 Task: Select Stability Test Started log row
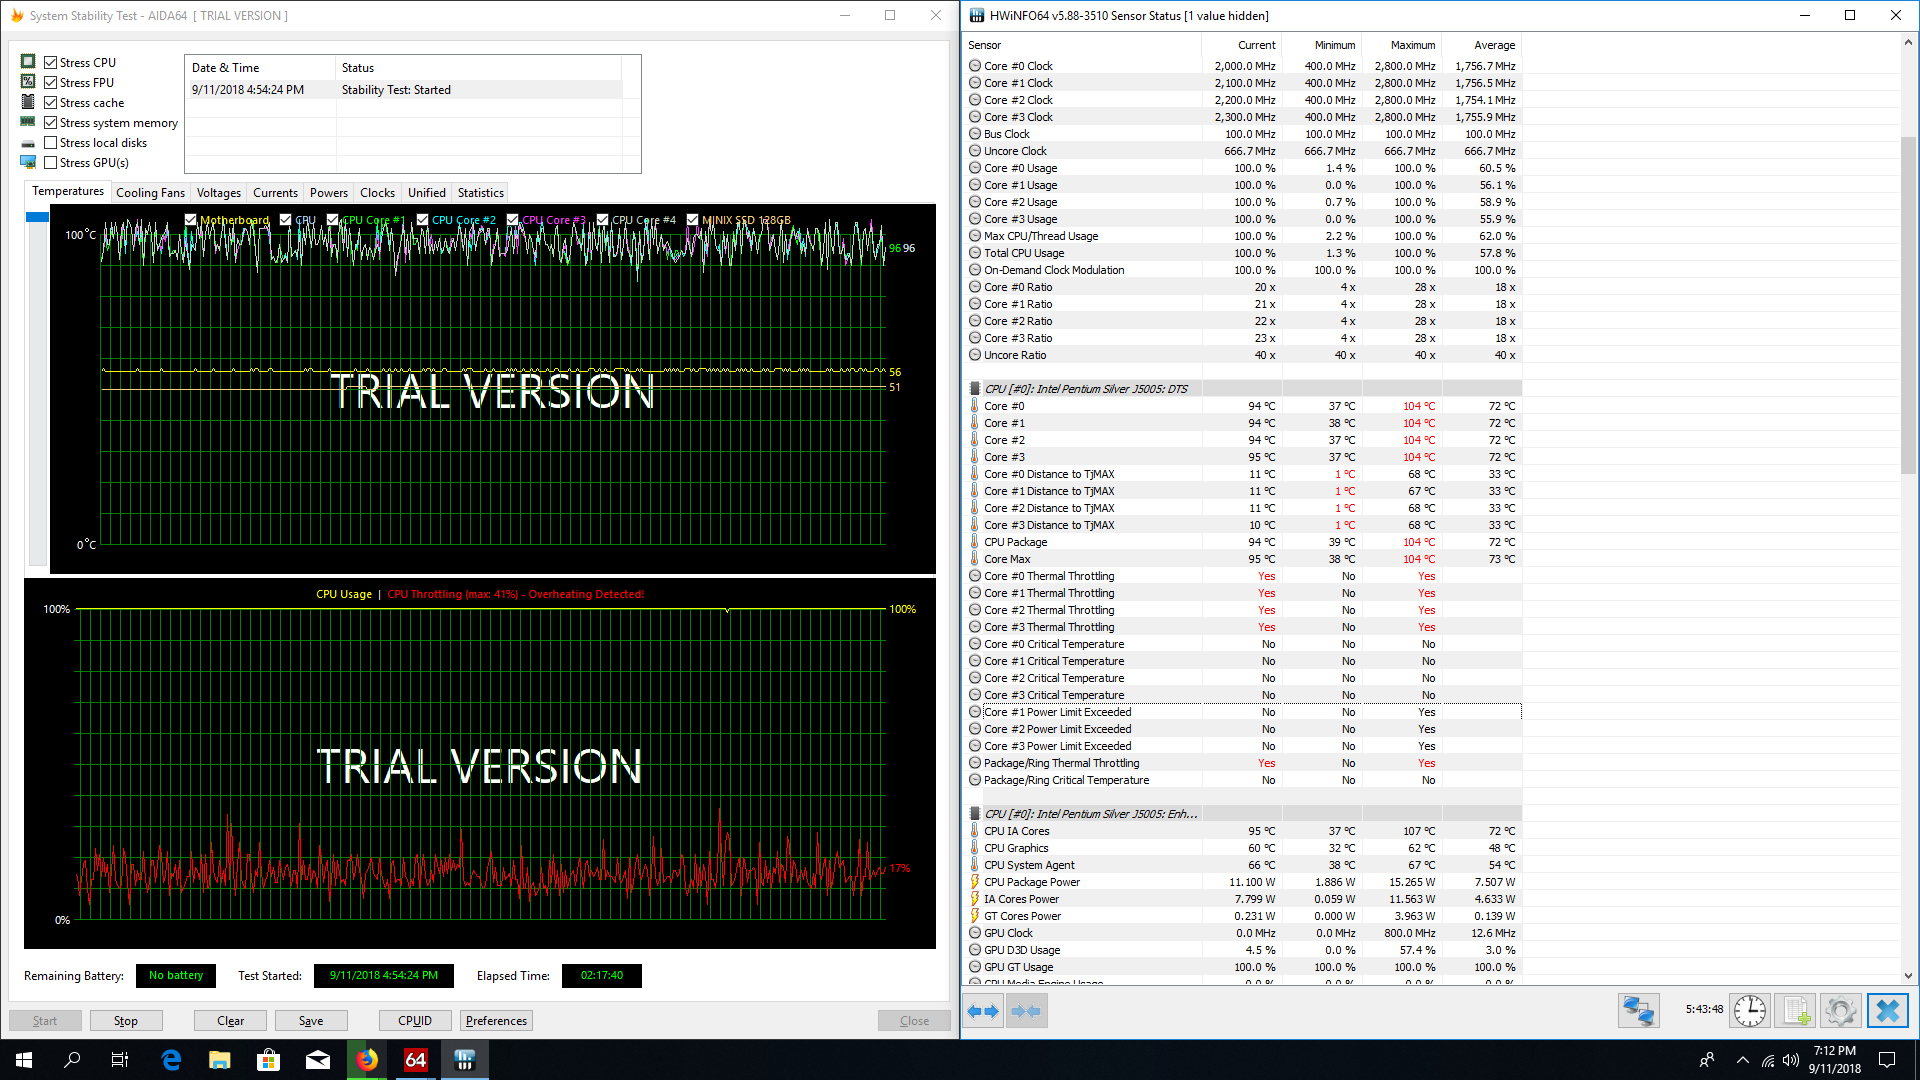405,90
